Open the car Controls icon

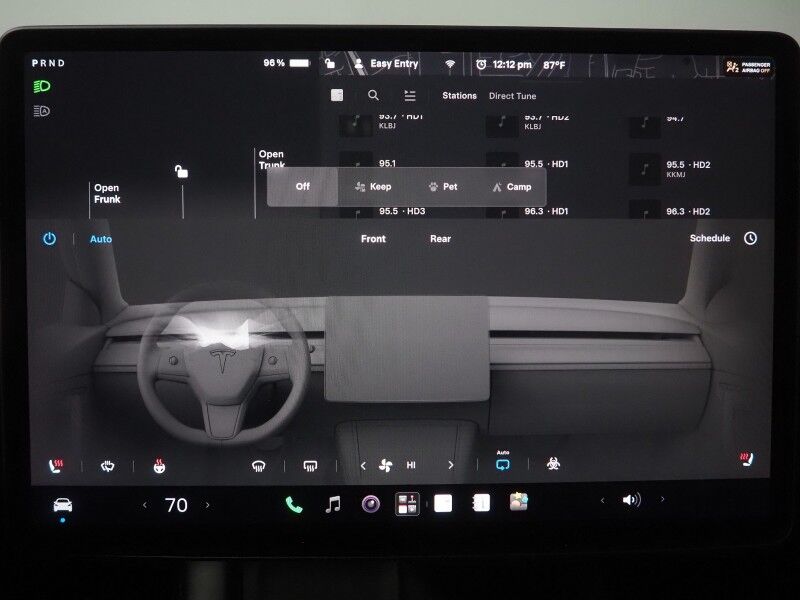point(63,505)
